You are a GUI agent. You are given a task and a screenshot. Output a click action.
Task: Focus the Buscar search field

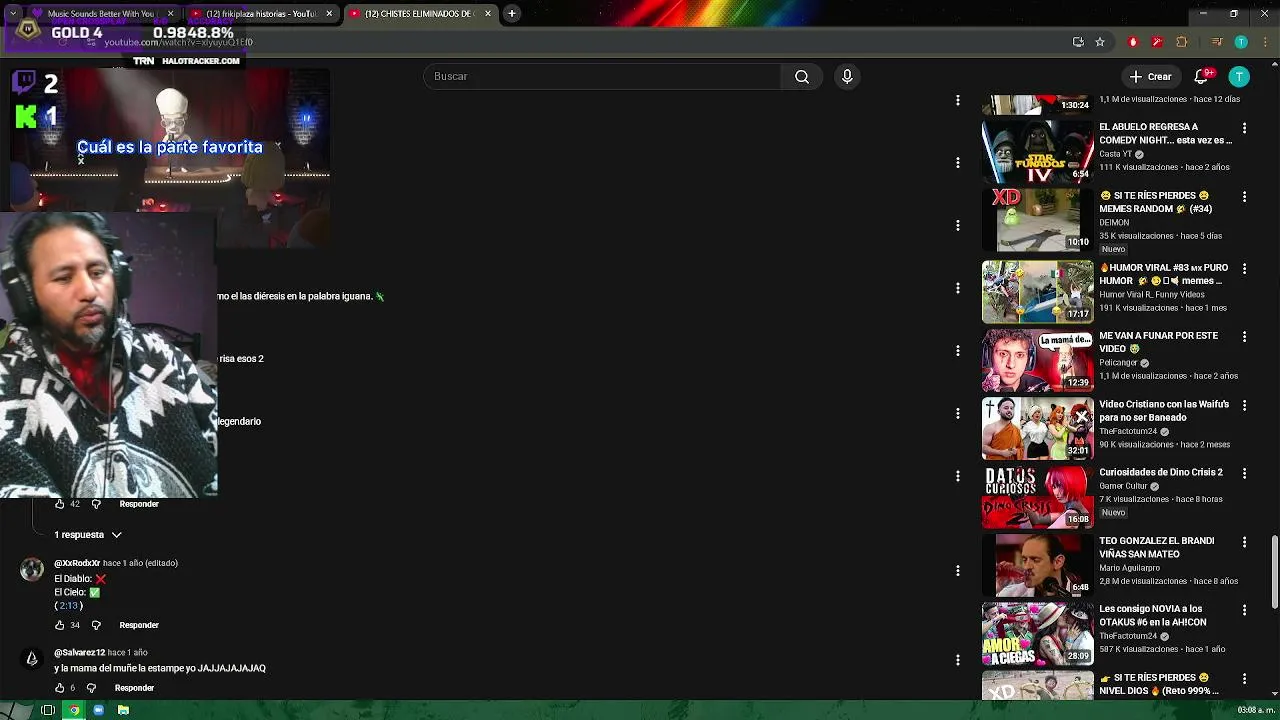coord(602,76)
